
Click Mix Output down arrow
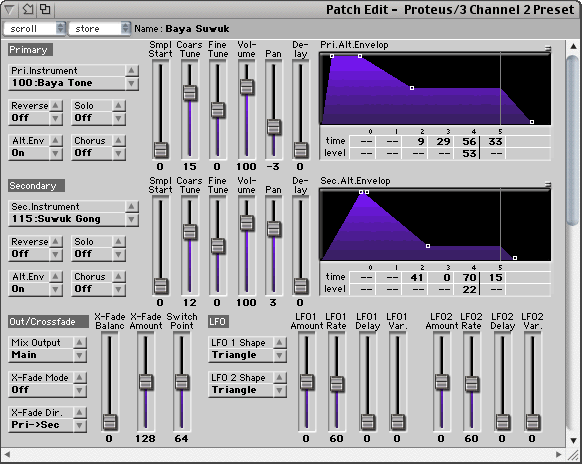click(x=79, y=355)
